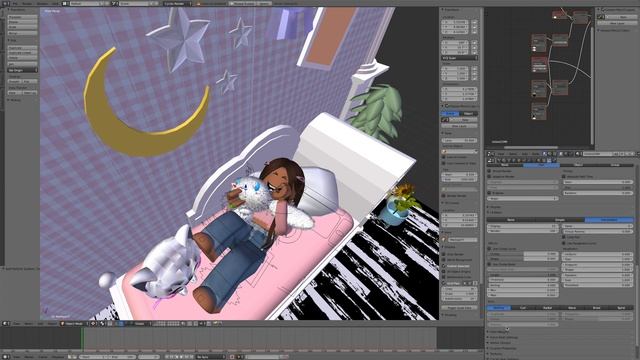Click the screen layout browse icon beside Default

tap(65, 3)
